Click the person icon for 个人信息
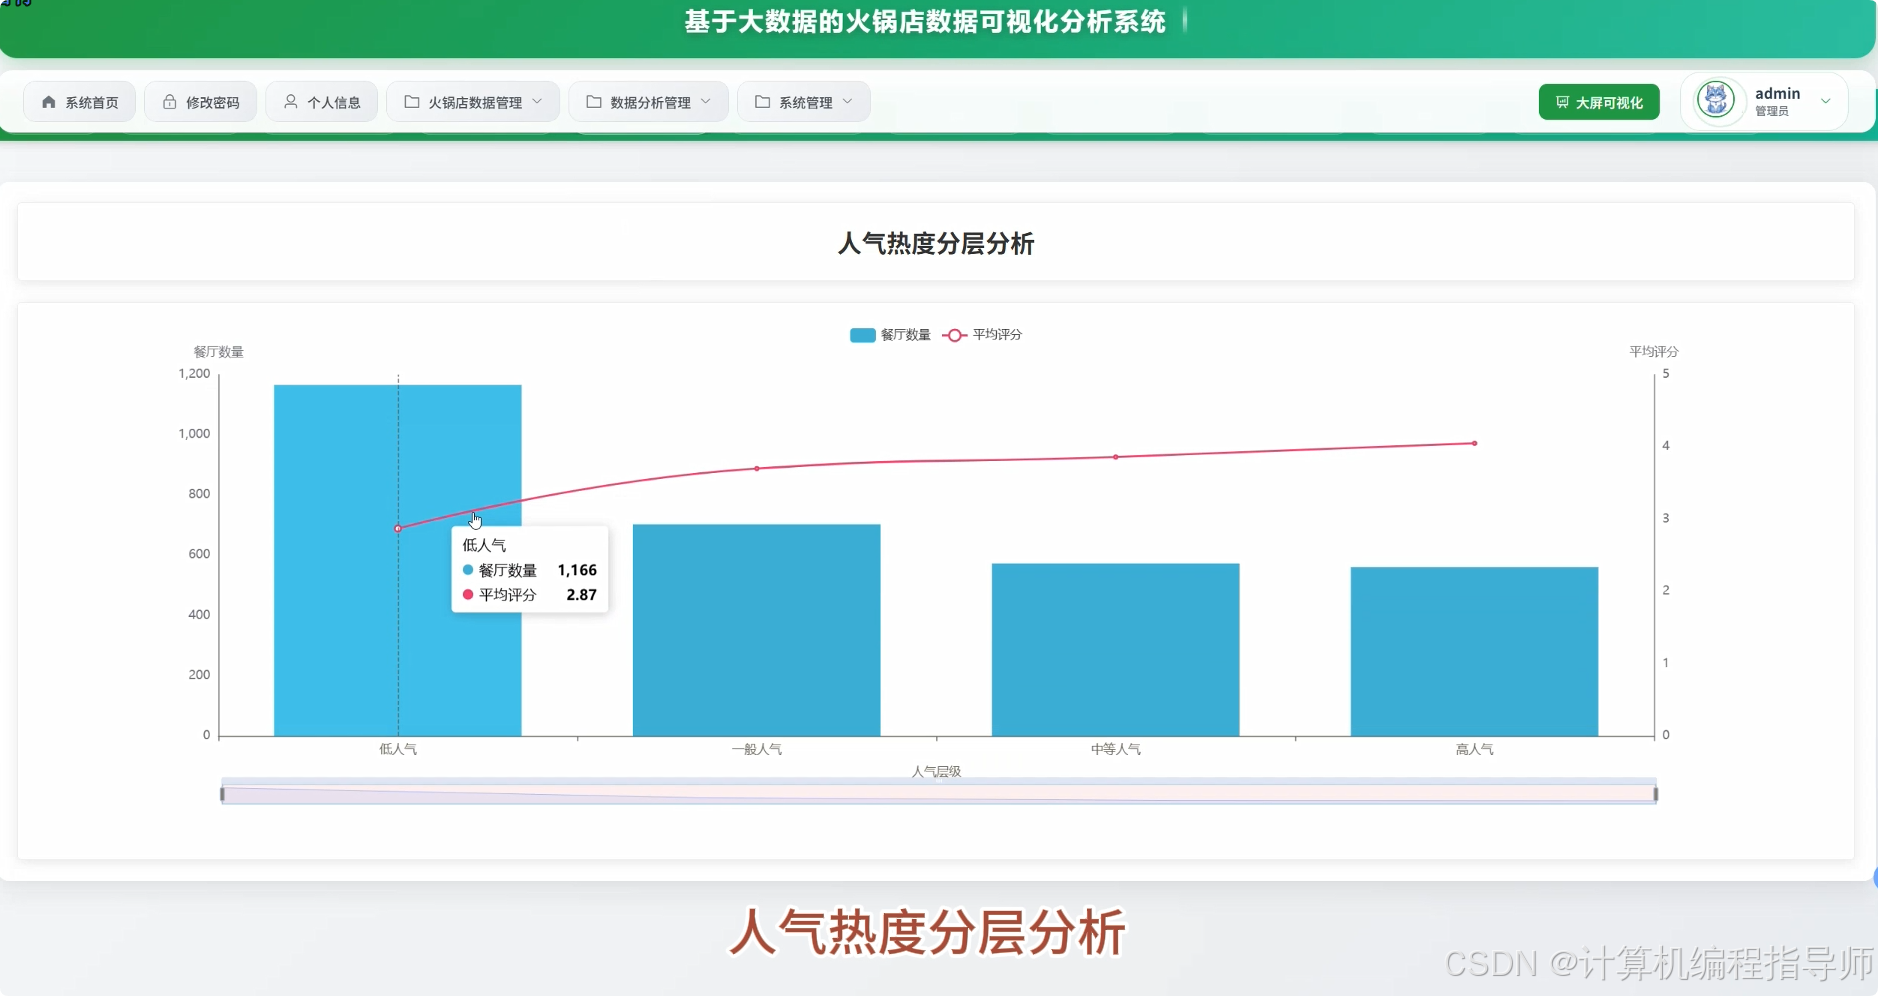The image size is (1878, 996). click(291, 102)
